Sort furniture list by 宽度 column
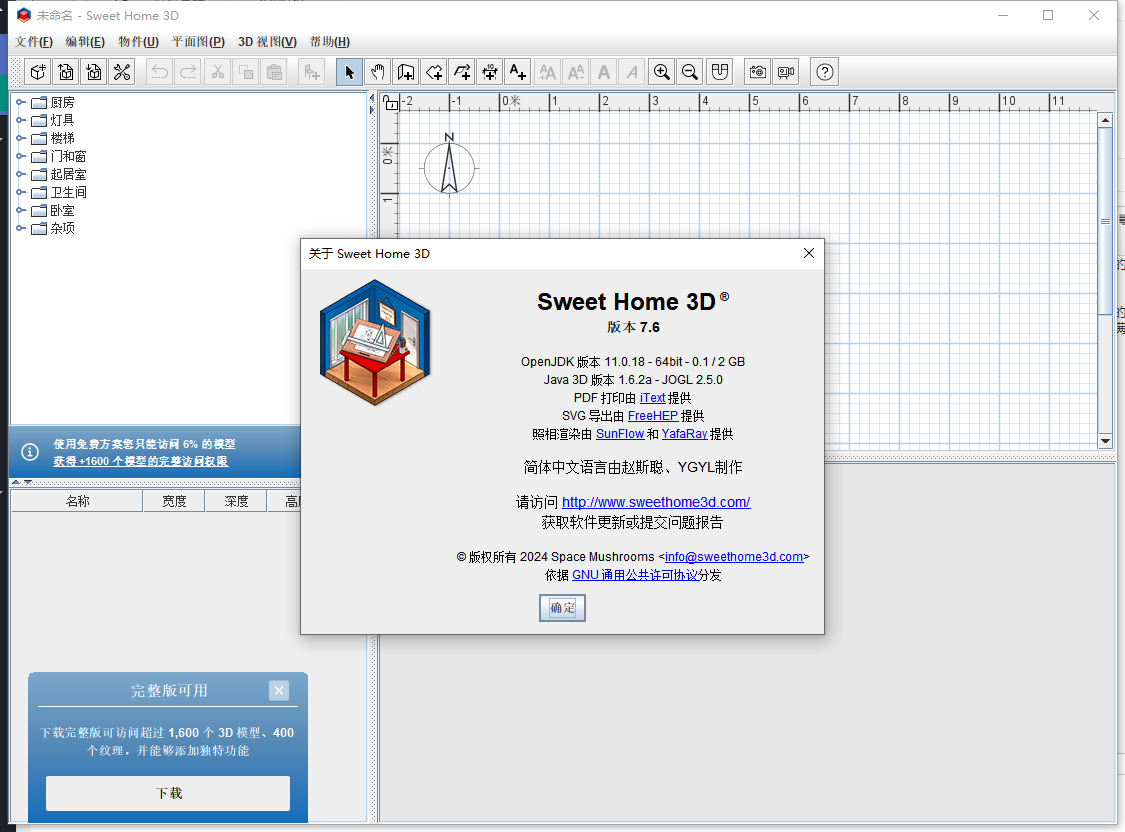Screen dimensions: 1125x832 (x=174, y=501)
